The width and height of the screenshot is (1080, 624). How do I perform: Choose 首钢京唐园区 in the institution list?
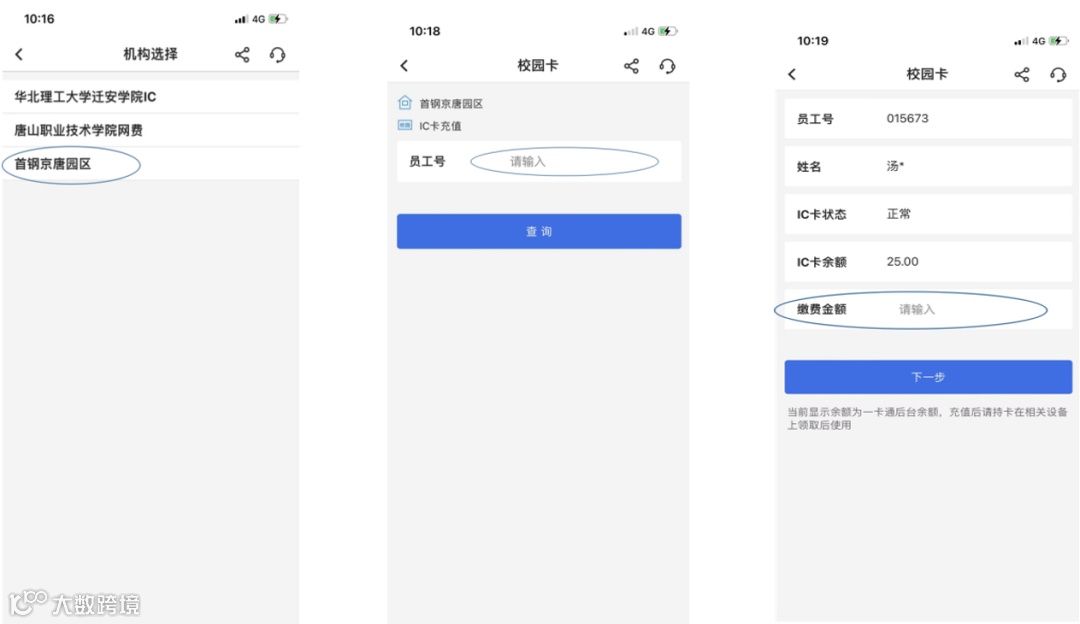(151, 163)
